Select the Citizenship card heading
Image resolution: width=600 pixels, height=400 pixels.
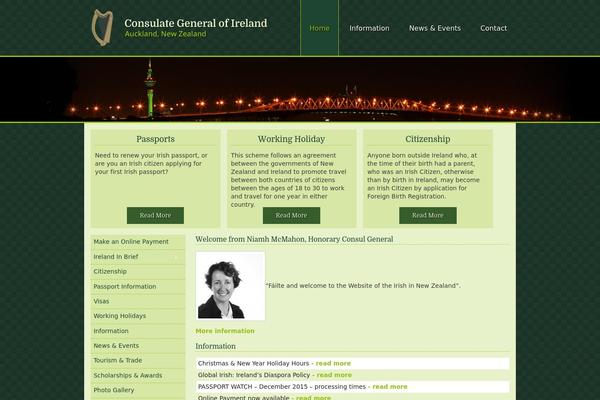(428, 139)
